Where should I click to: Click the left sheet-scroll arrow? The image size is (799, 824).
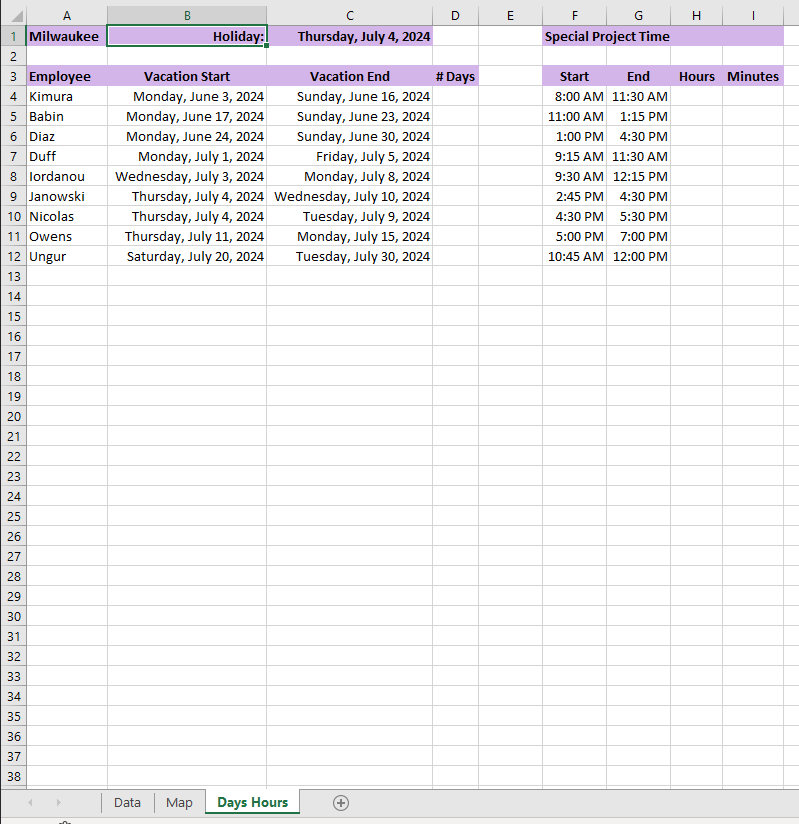(x=29, y=802)
